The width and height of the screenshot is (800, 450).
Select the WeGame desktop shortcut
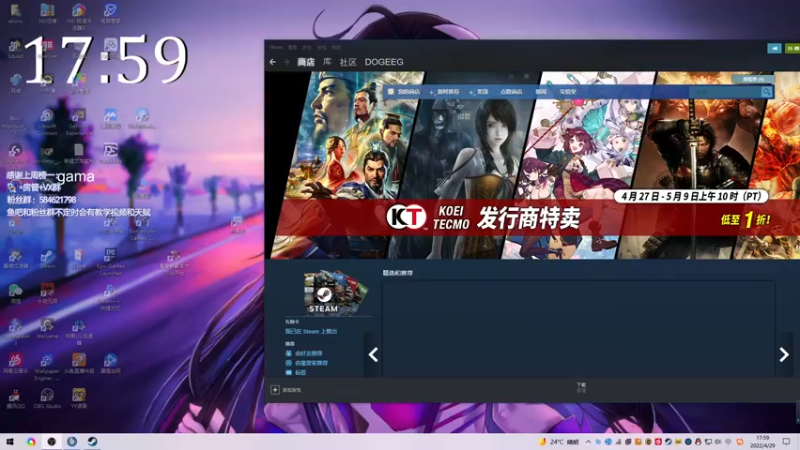pyautogui.click(x=47, y=329)
